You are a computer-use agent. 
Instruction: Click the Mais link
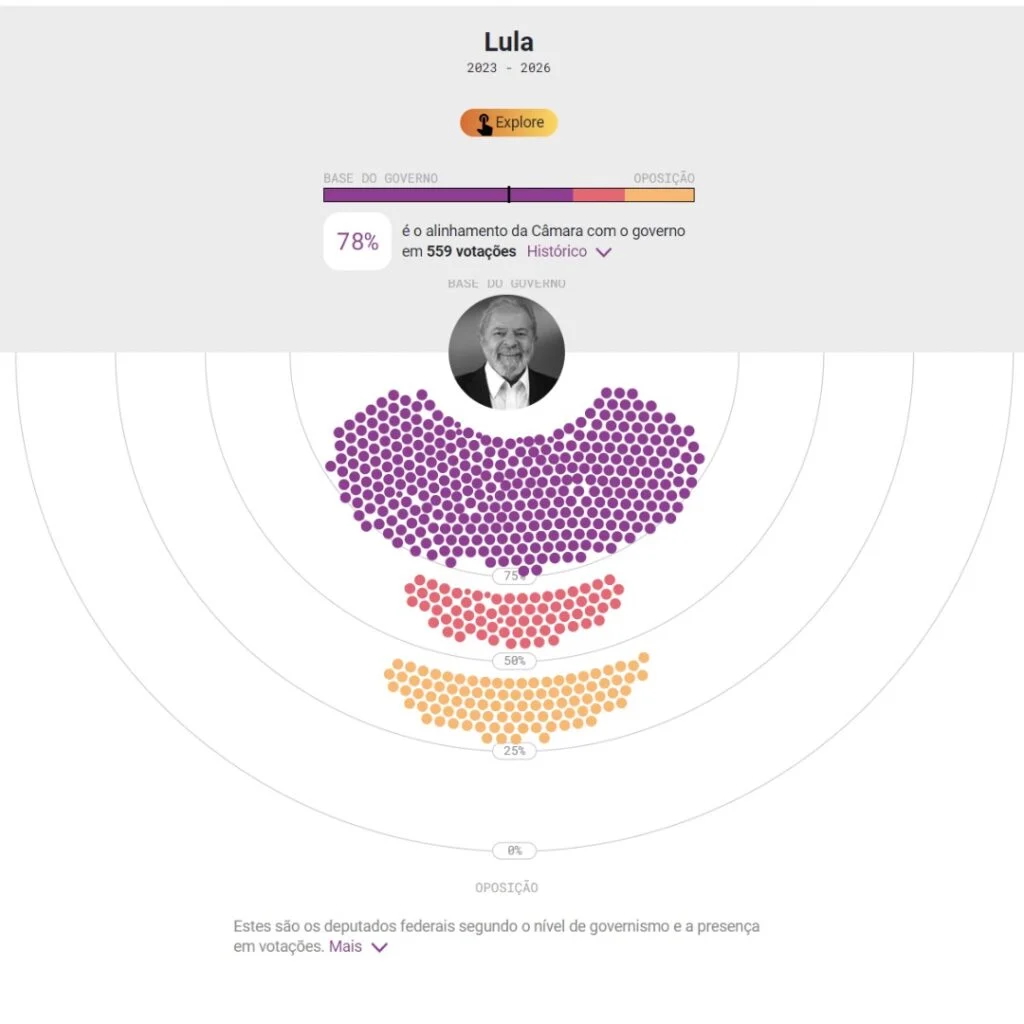coord(345,946)
